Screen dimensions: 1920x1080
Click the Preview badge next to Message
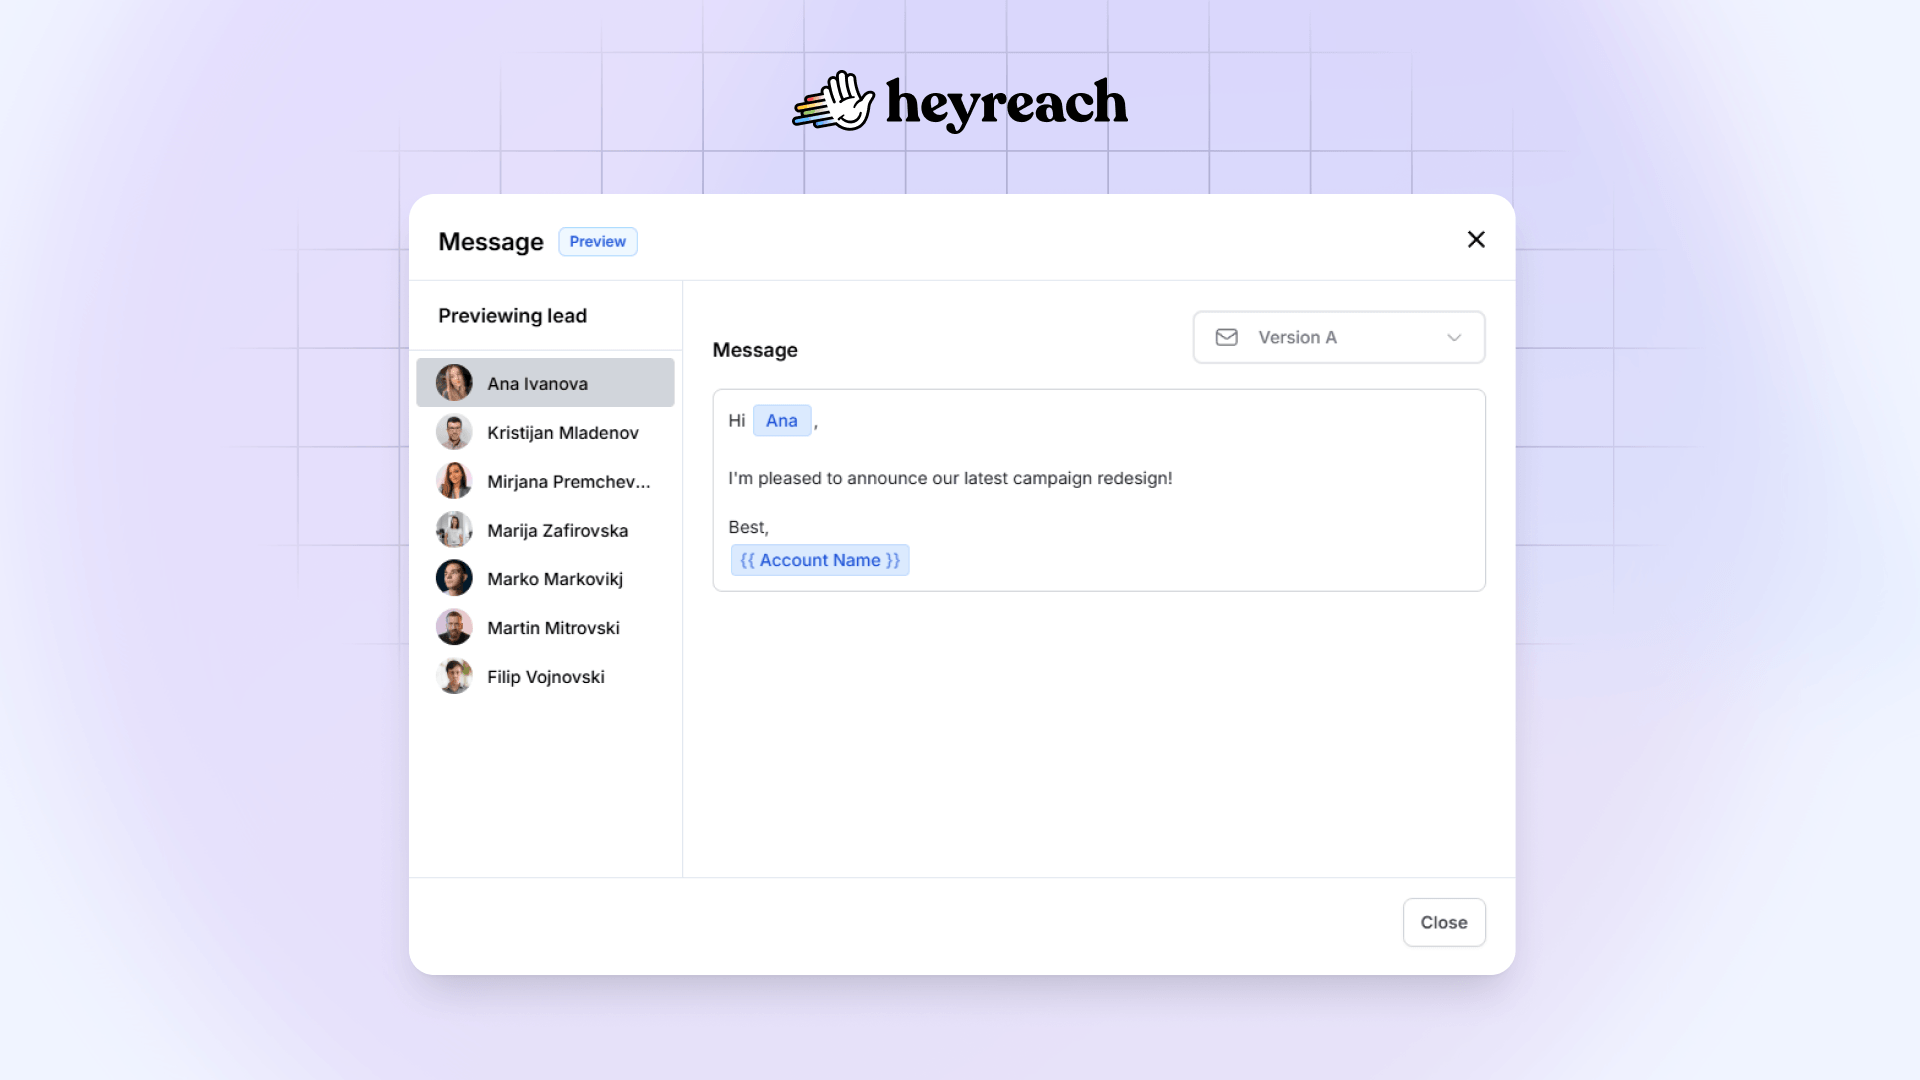[x=598, y=241]
